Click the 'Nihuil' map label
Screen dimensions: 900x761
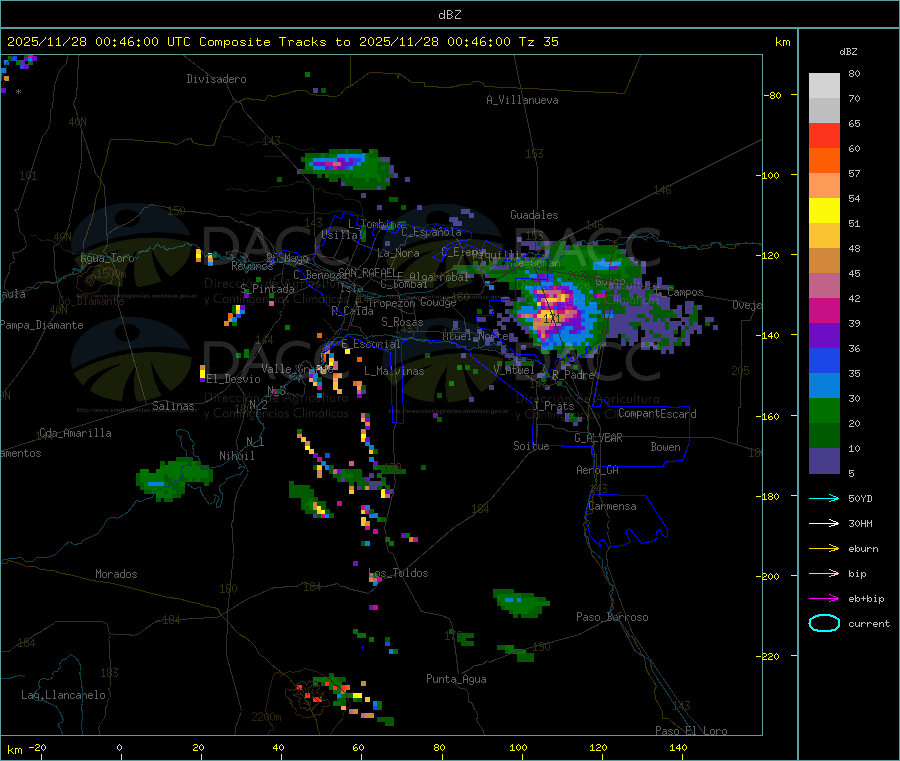coord(236,456)
